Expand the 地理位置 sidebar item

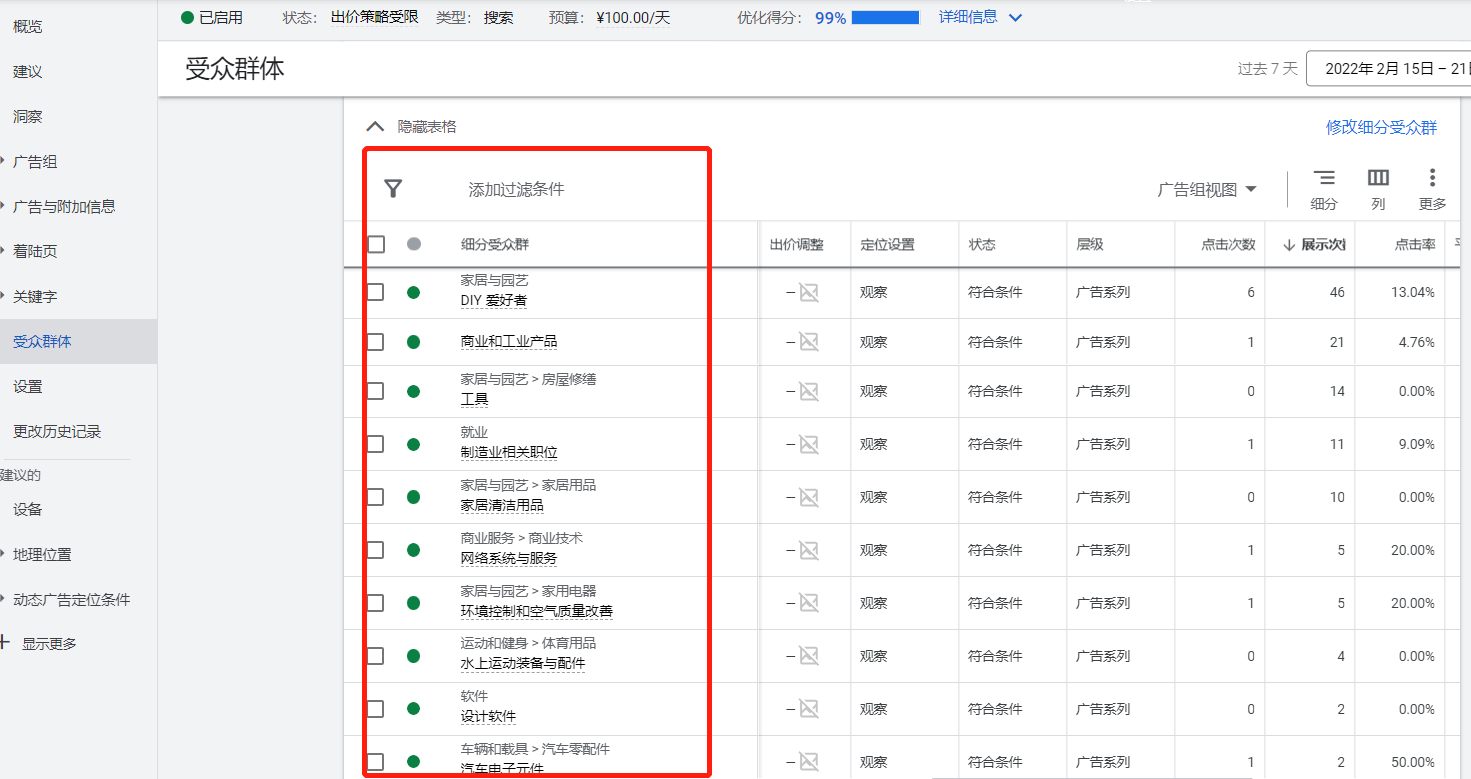[4, 553]
